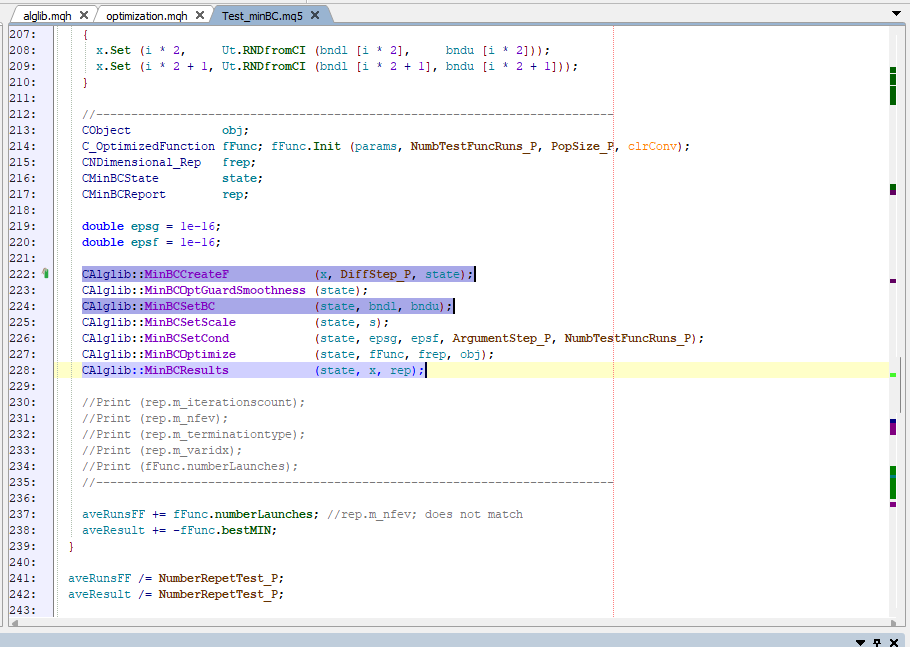
Task: Click CAlglib::MinBCCreateF on line 222
Action: click(155, 274)
